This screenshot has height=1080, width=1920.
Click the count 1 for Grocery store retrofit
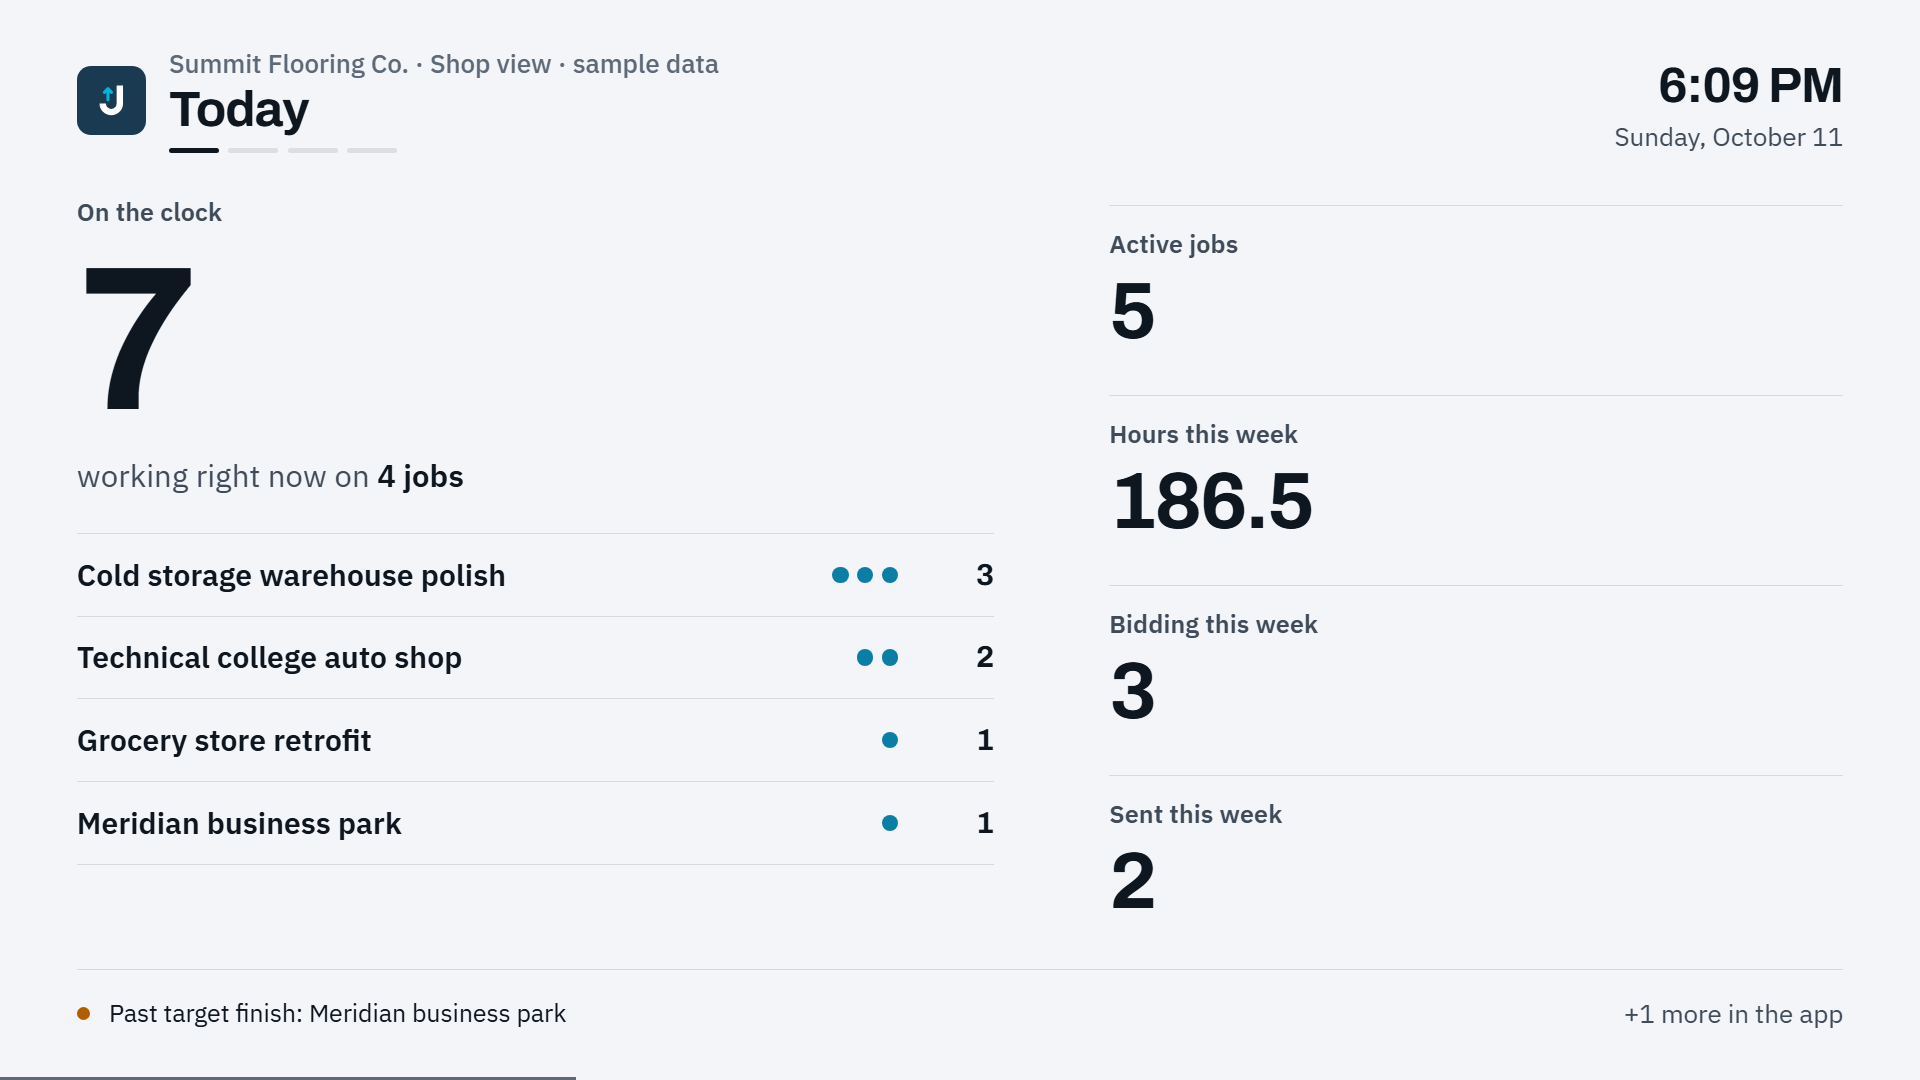[985, 740]
